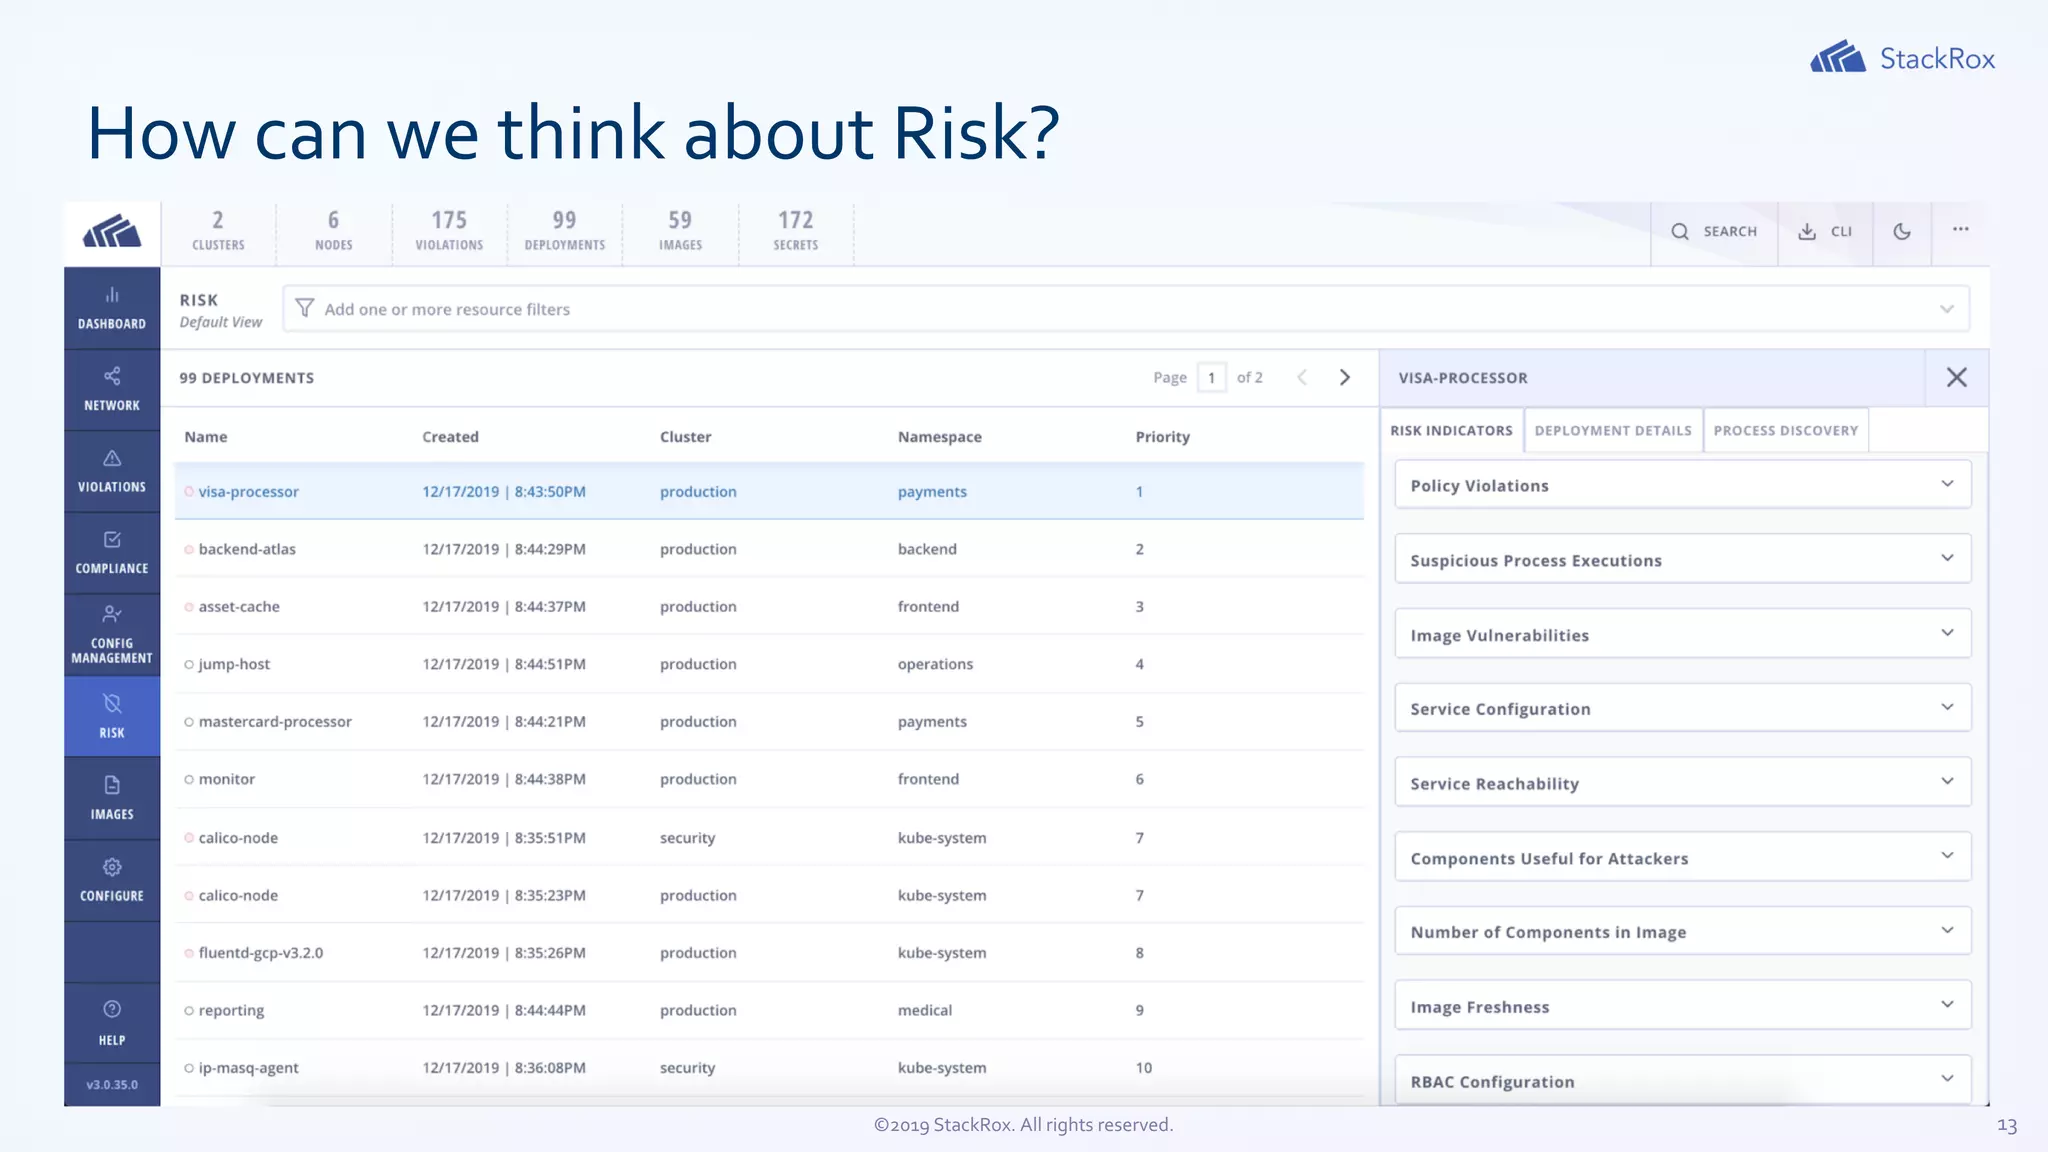Click the payments namespace of visa-processor

[932, 491]
